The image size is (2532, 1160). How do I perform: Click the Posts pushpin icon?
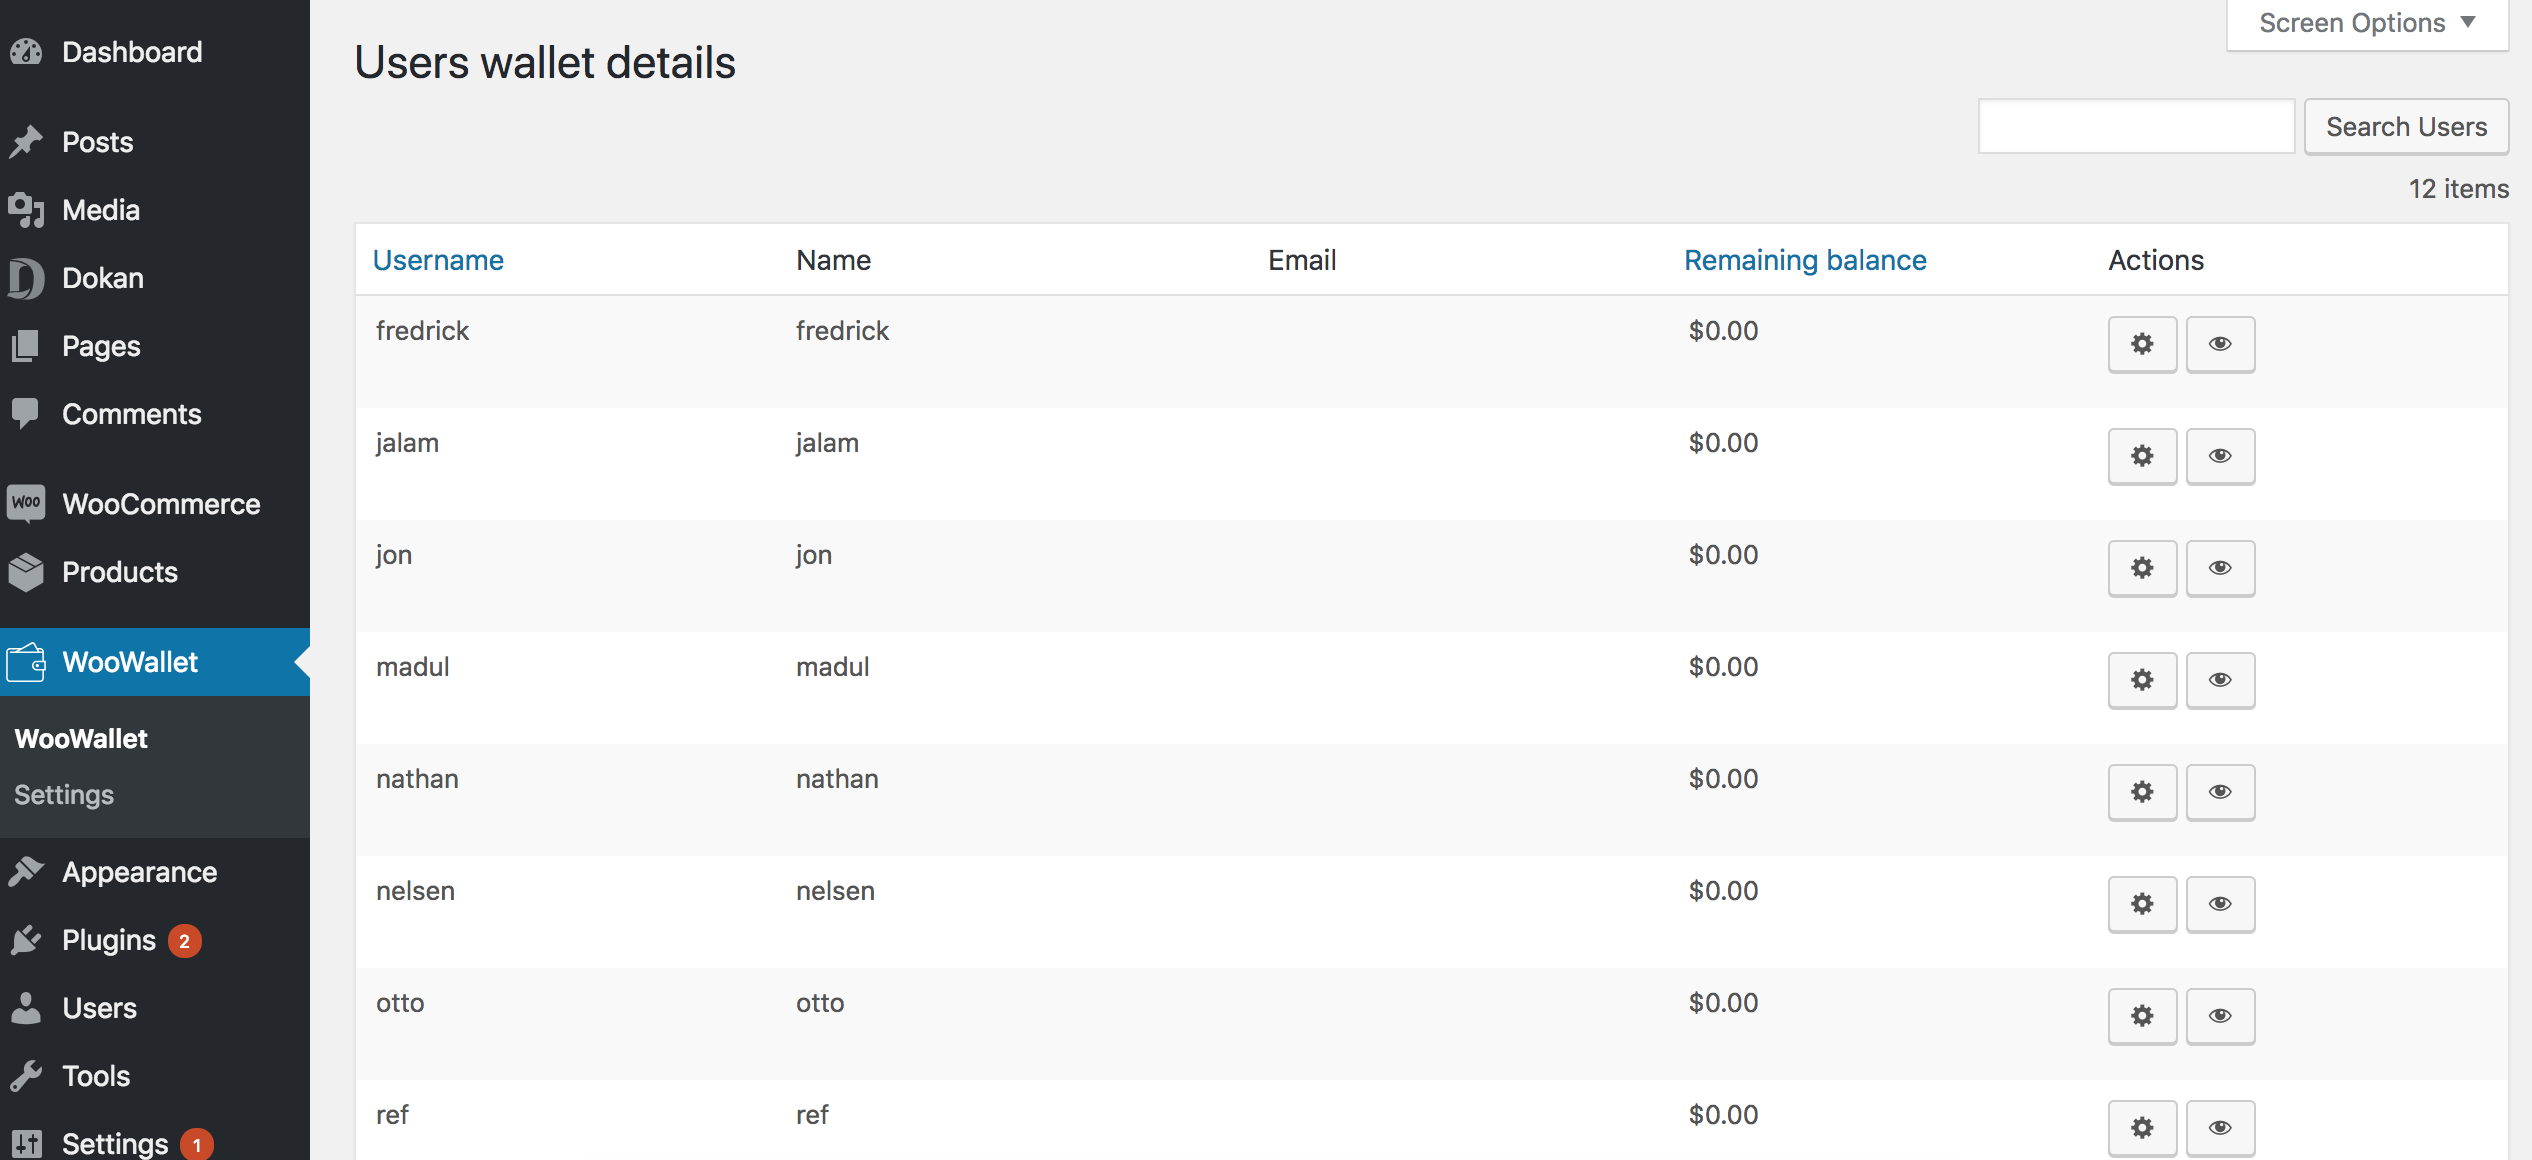[x=26, y=142]
